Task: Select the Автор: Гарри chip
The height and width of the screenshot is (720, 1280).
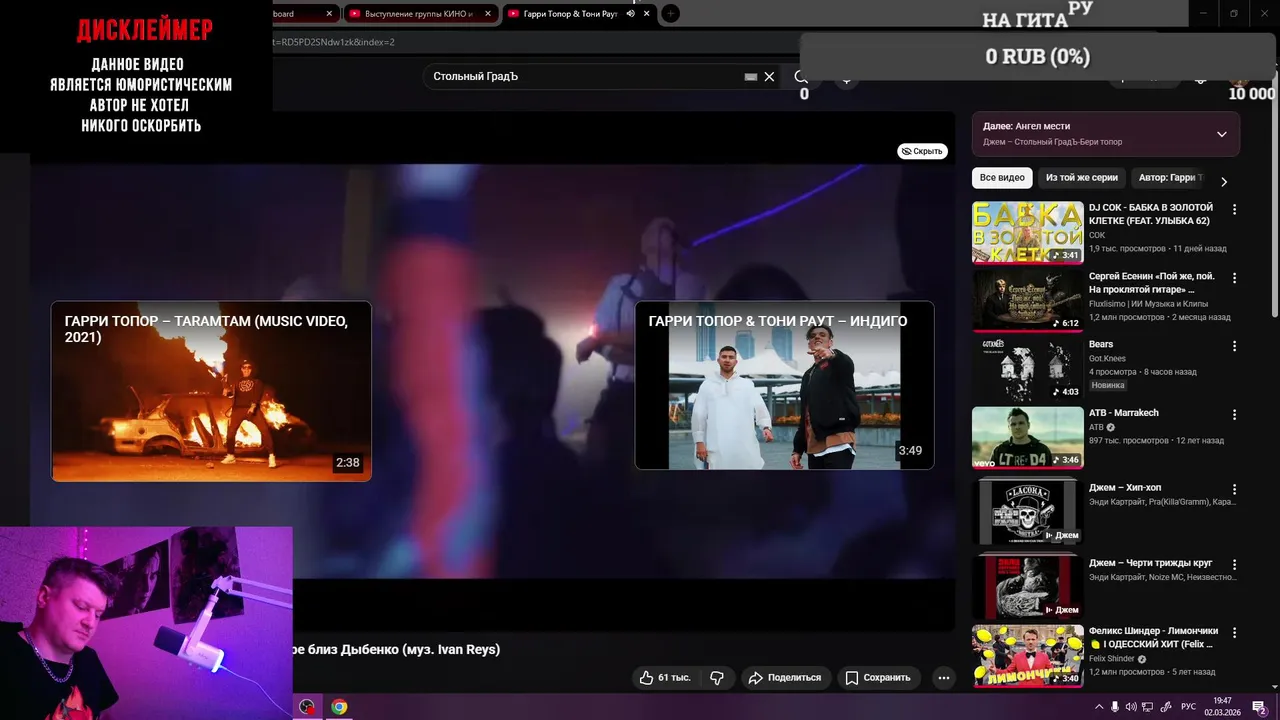Action: 1170,178
